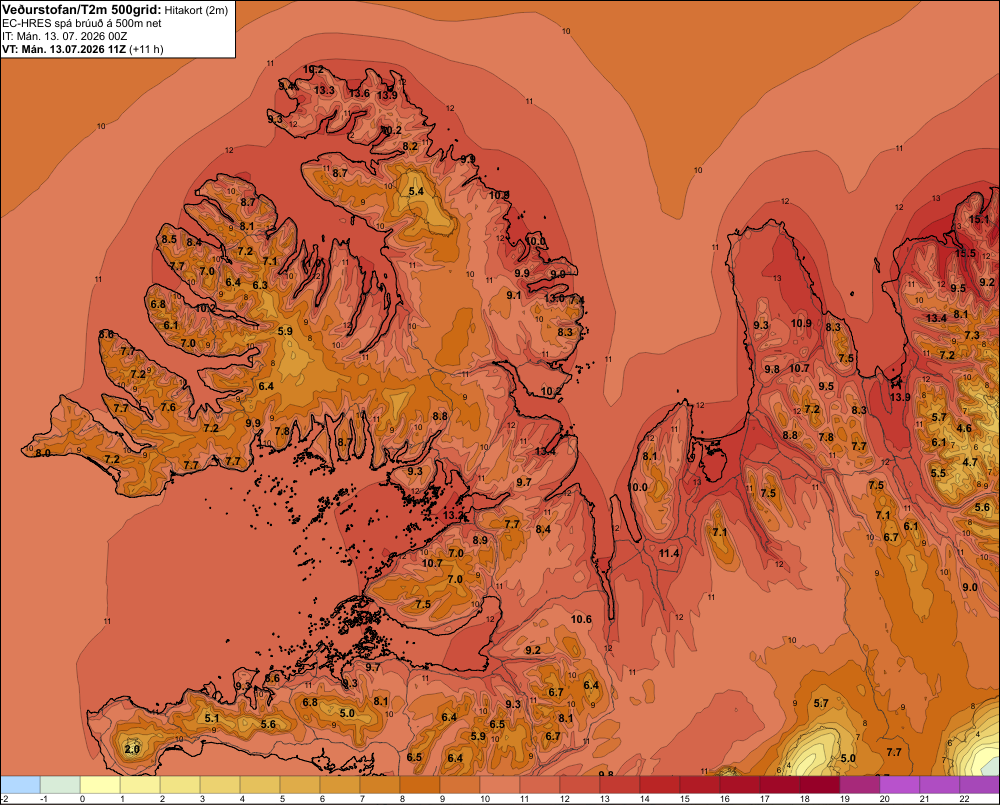Screen dimensions: 1000x805
Task: Click the 13.6 label in northern peninsula
Action: pyautogui.click(x=359, y=93)
